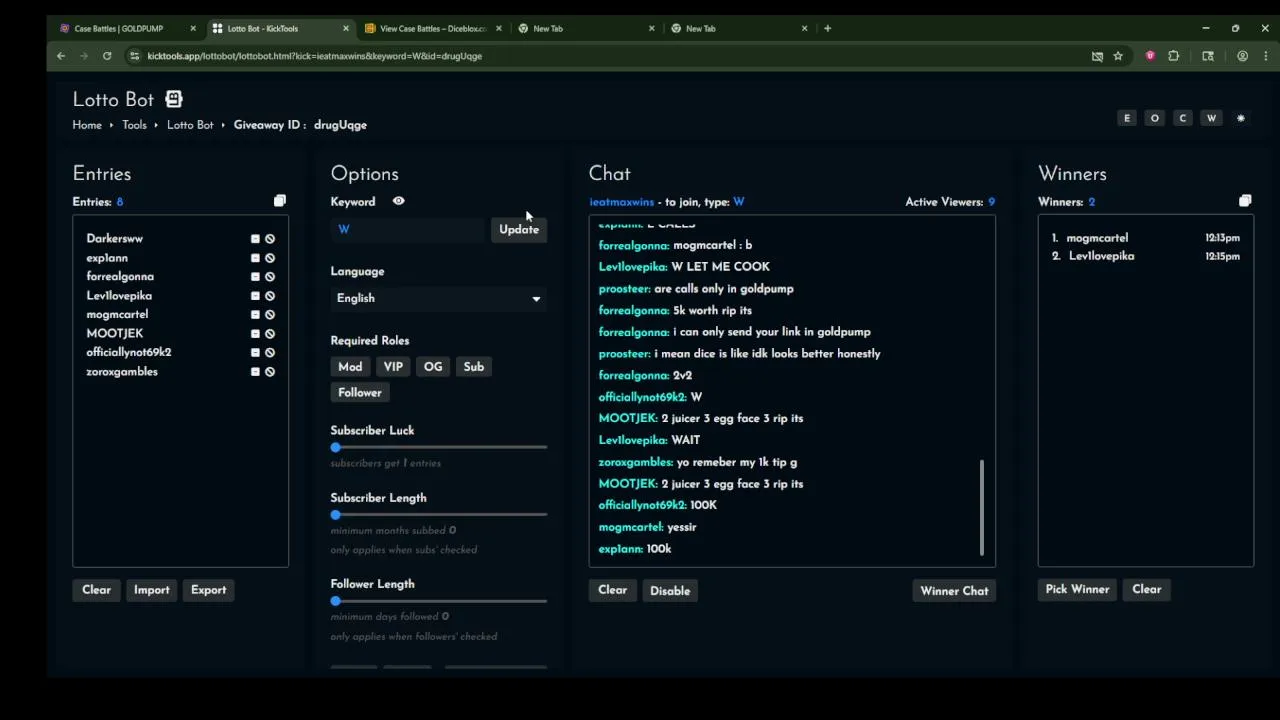
Task: Switch to the second New Tab
Action: click(739, 28)
